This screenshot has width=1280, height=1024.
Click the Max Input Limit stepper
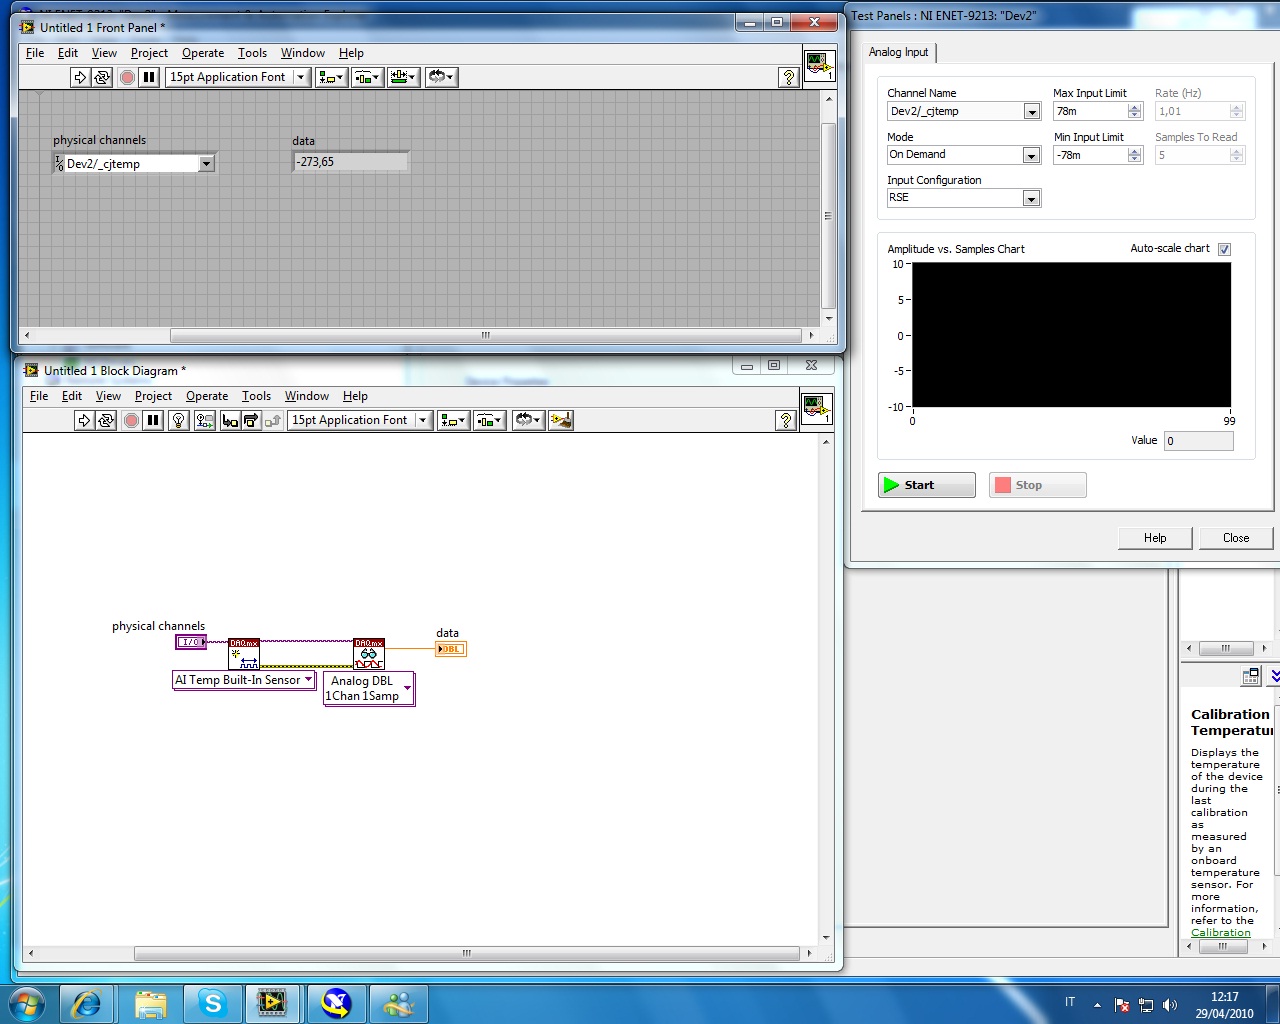pyautogui.click(x=1134, y=112)
